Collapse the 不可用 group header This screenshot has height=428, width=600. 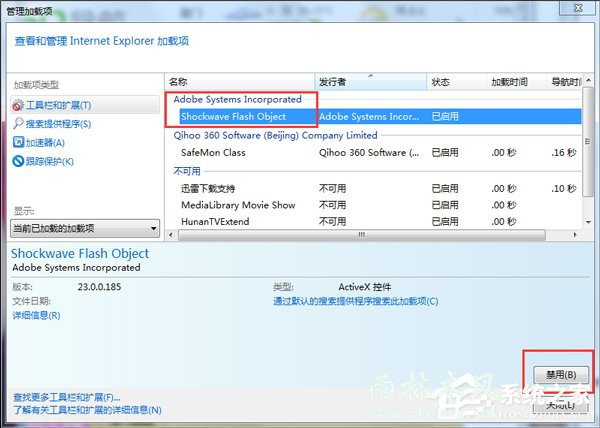tap(187, 171)
